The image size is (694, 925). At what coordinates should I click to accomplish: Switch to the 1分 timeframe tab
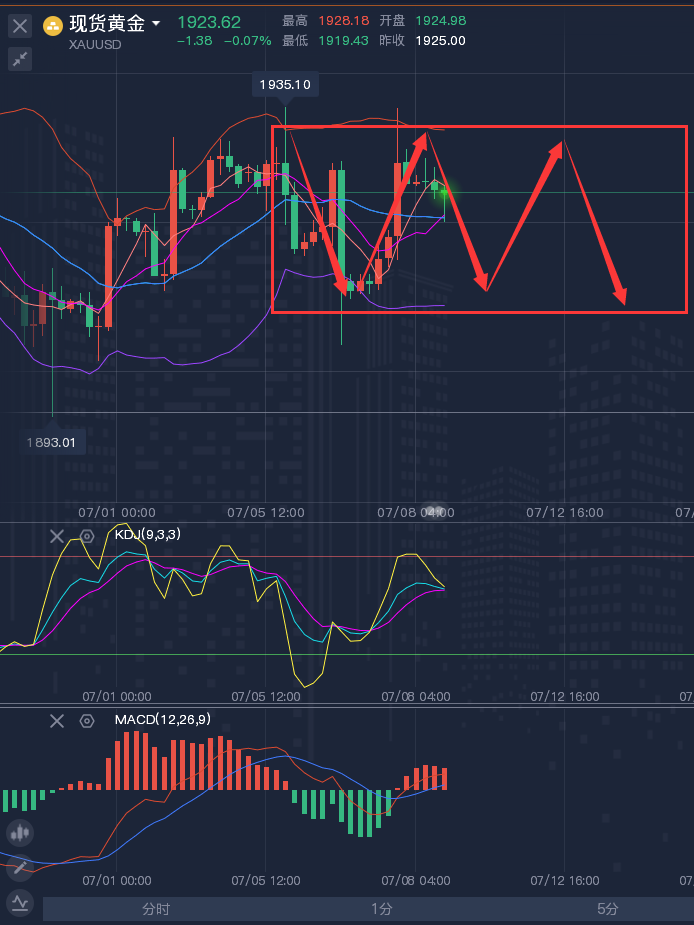click(381, 909)
